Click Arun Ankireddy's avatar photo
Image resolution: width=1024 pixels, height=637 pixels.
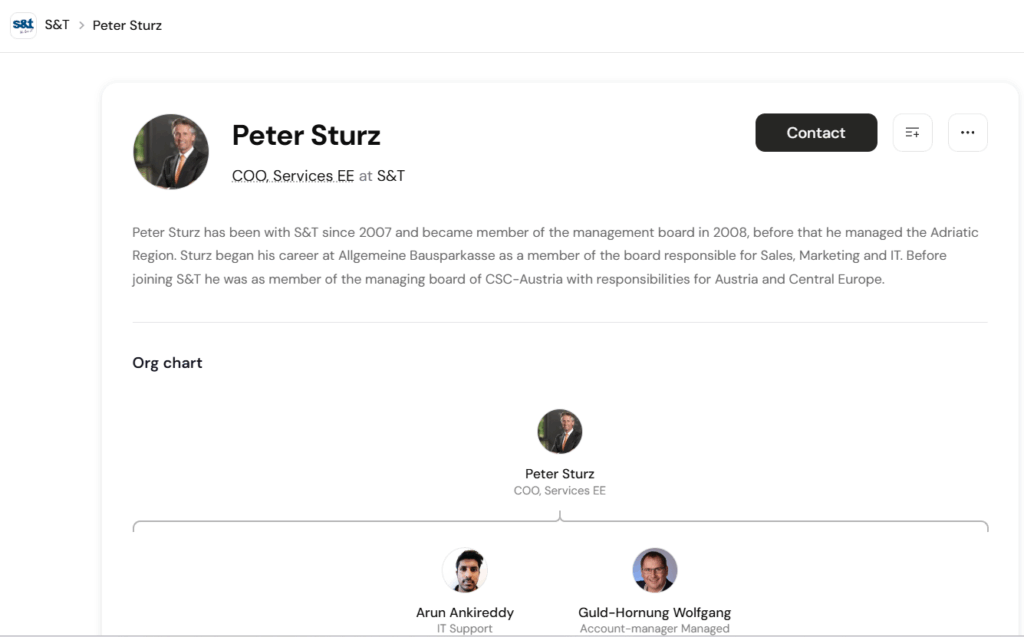point(465,570)
